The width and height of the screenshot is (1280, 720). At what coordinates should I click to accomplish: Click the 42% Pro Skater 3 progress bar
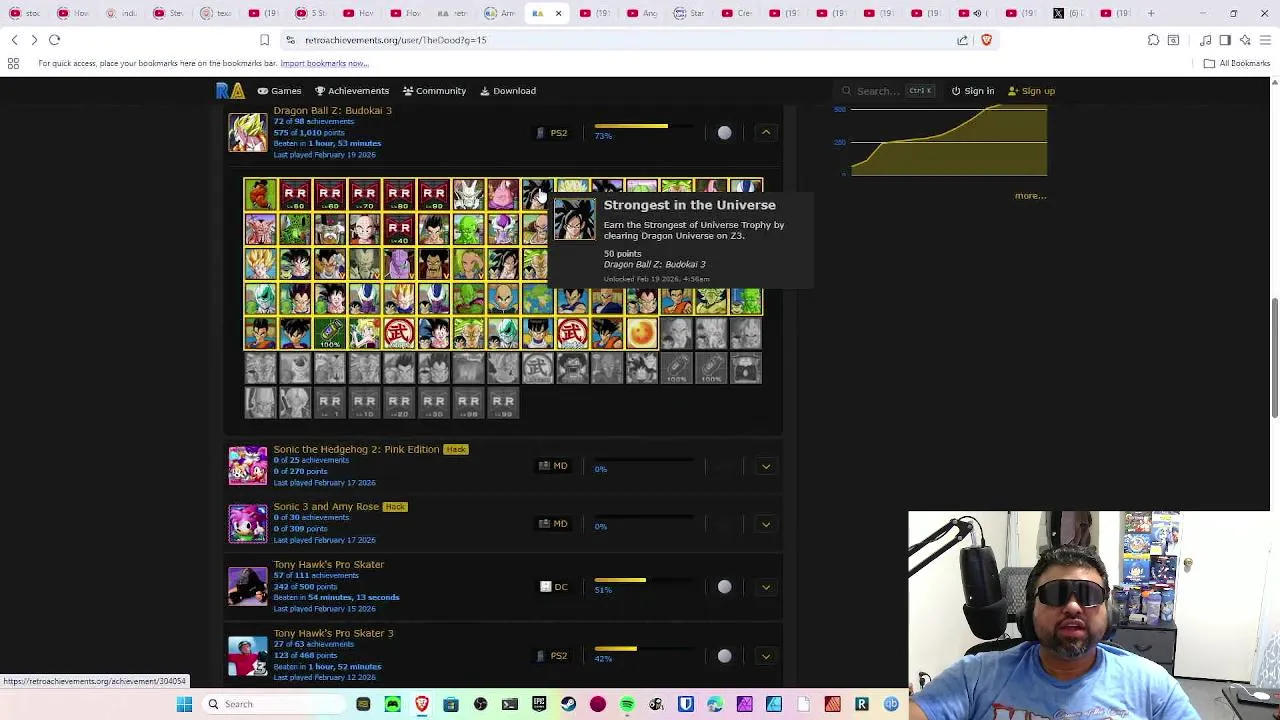tap(644, 649)
